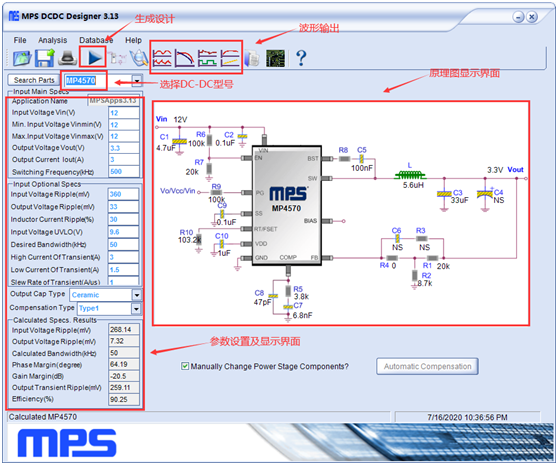Click Application Name field

[114, 101]
